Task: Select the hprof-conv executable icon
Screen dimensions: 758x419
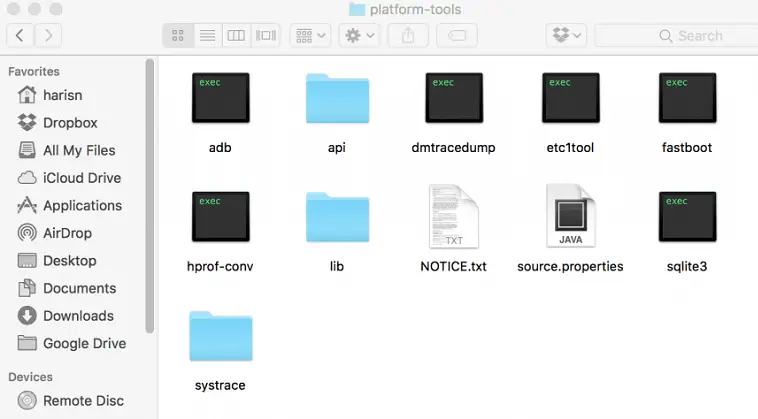Action: 220,217
